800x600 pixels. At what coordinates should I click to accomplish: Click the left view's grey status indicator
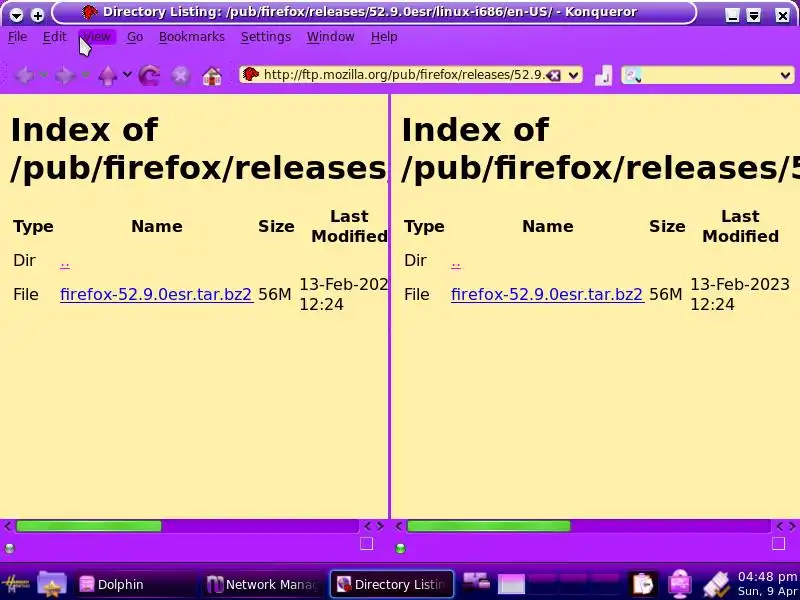click(x=9, y=548)
